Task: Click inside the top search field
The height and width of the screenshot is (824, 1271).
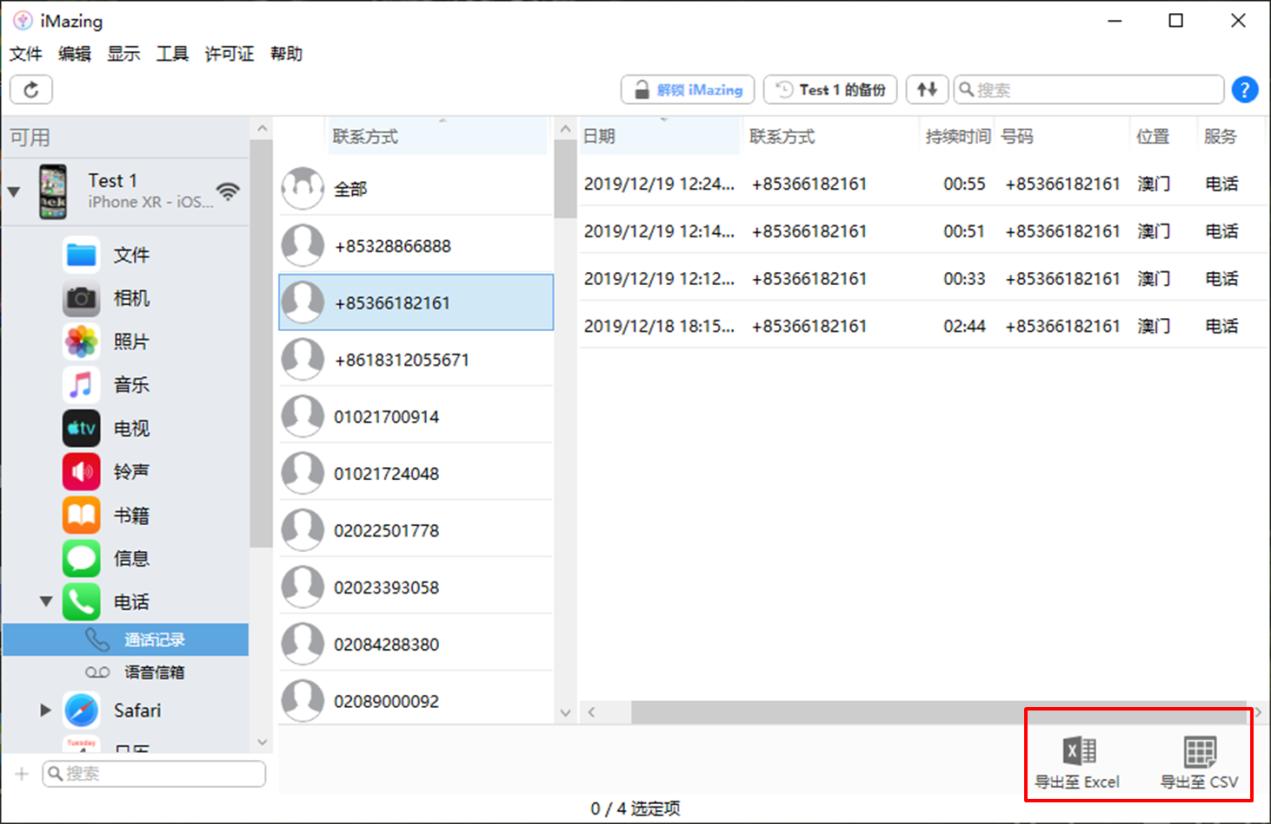Action: (1090, 89)
